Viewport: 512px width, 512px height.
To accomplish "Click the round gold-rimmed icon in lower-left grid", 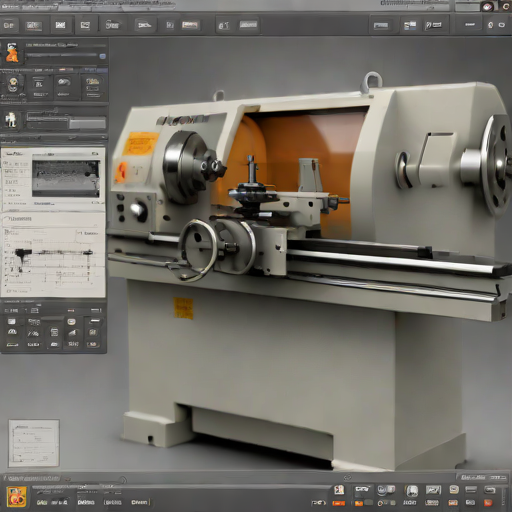I will point(71,322).
